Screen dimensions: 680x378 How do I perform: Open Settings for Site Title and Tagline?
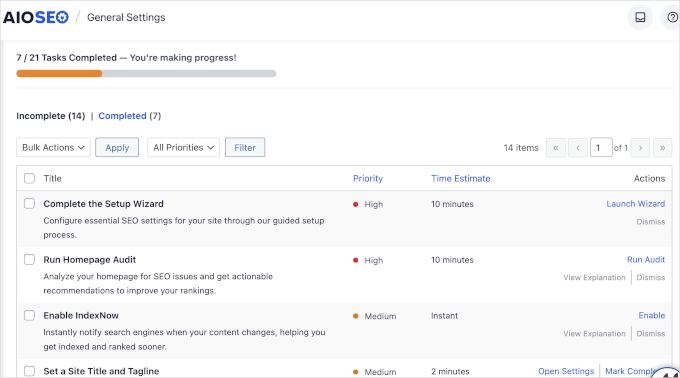pos(566,371)
